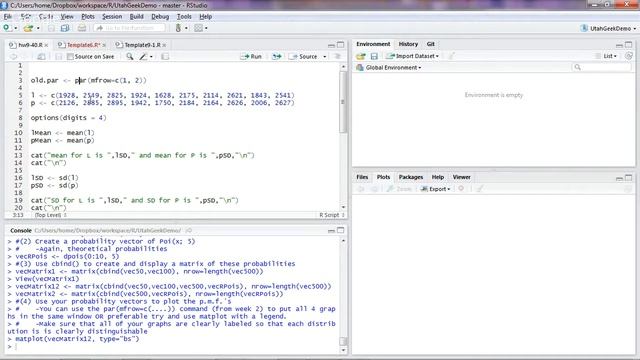
Task: Close the hw9-40.R tab
Action: pyautogui.click(x=46, y=45)
